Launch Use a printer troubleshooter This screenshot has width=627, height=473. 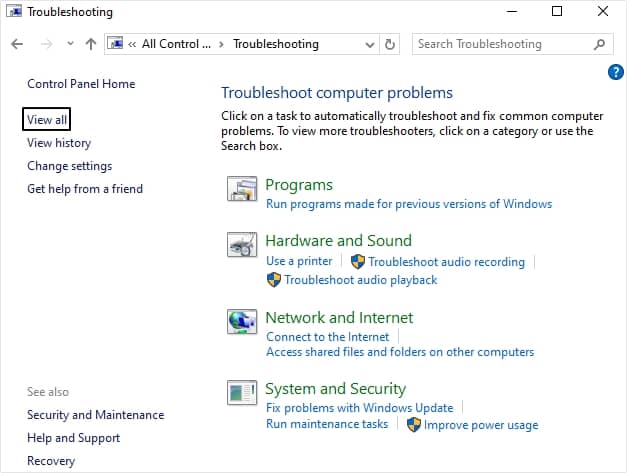(299, 261)
